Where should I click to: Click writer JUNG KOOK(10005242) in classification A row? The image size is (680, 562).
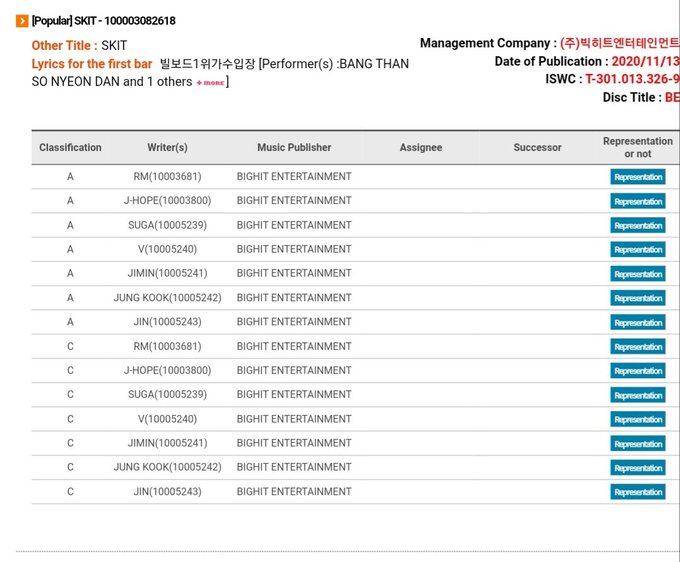167,297
